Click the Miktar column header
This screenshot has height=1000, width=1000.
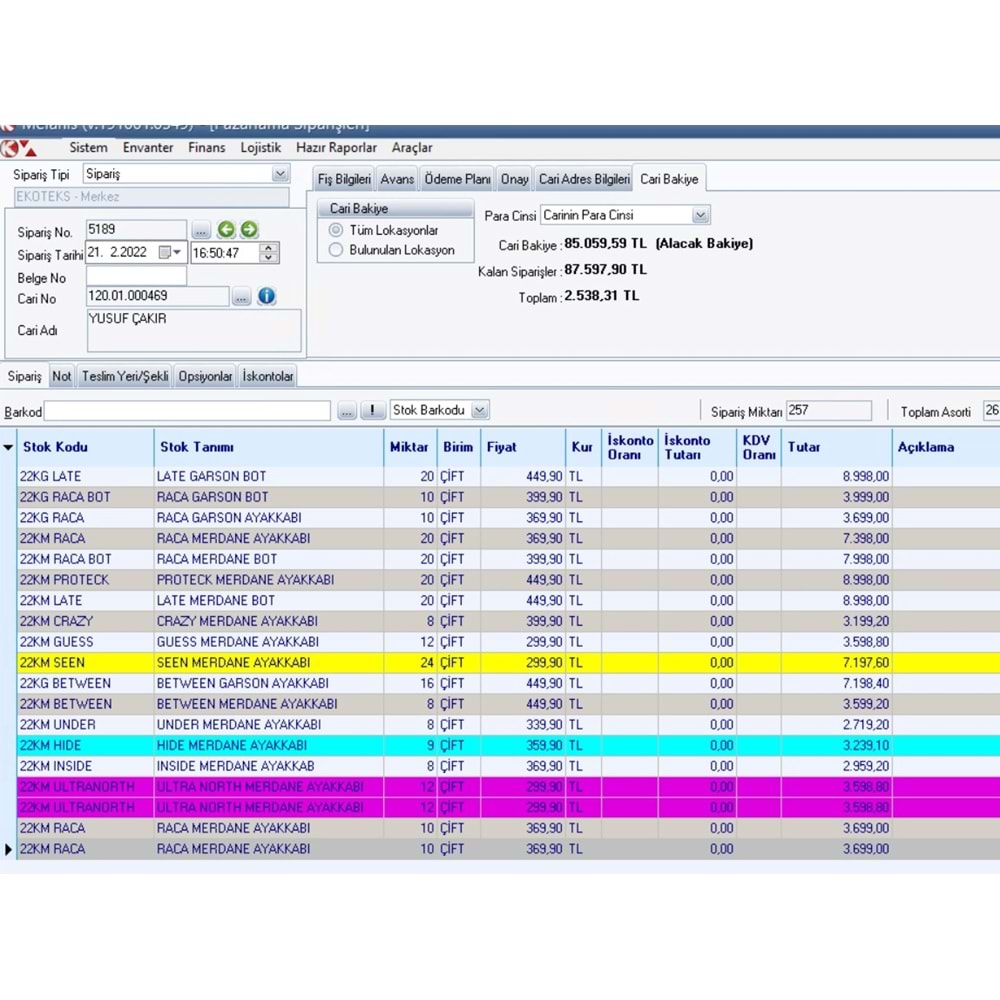(x=410, y=448)
